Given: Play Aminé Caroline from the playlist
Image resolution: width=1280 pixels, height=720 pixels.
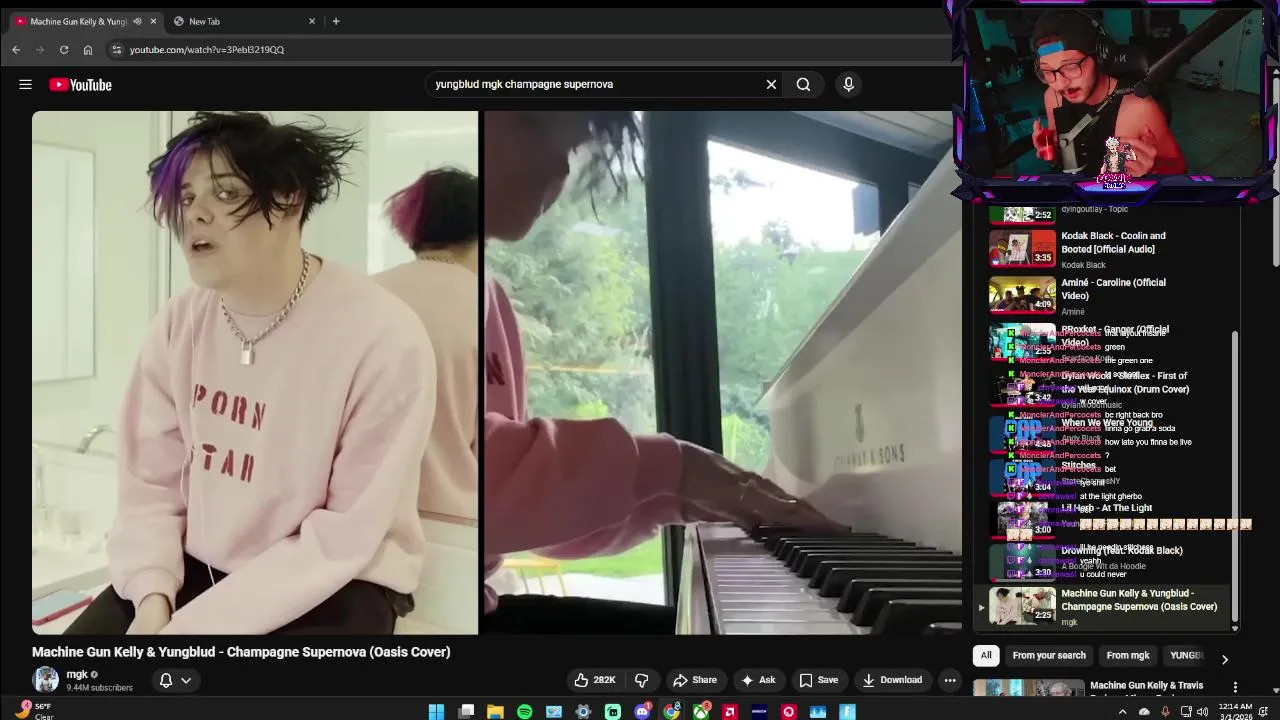Looking at the screenshot, I should 1100,296.
